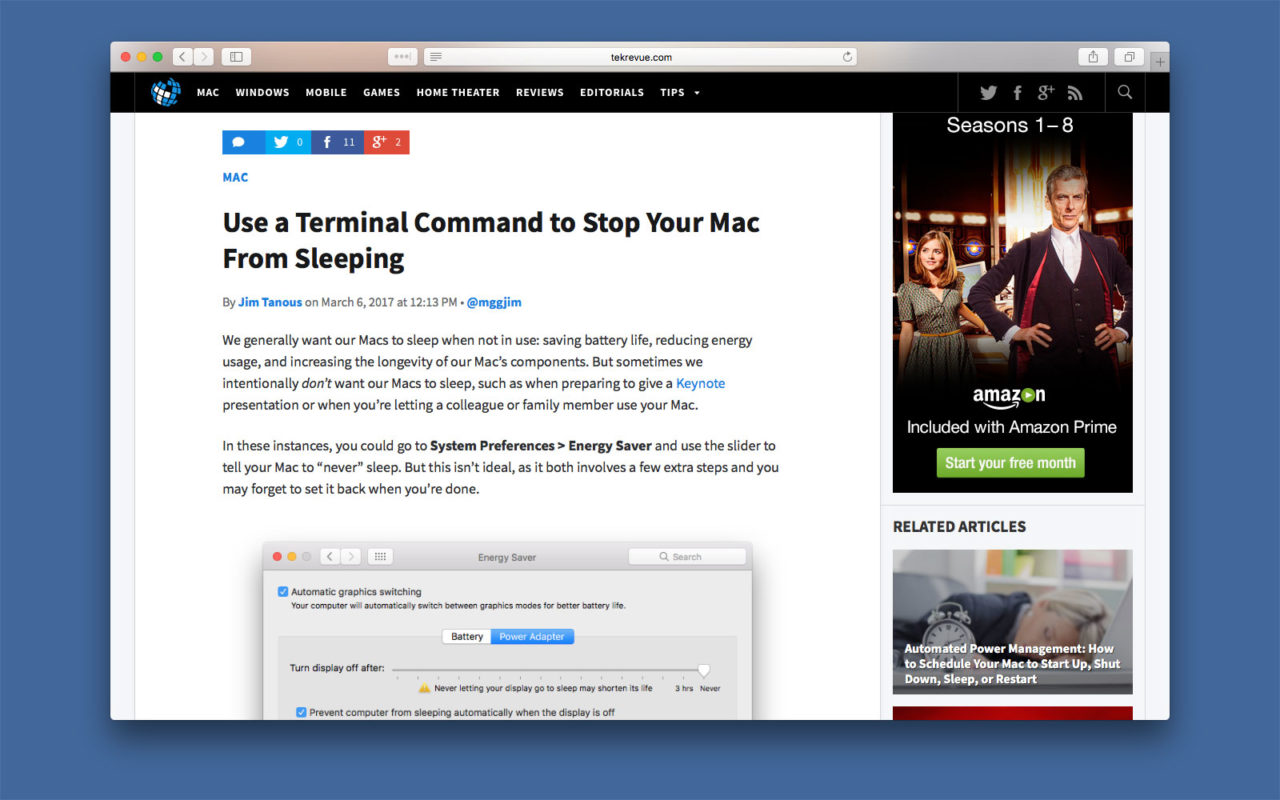This screenshot has width=1280, height=800.
Task: Follow the Keynote link
Action: [700, 383]
